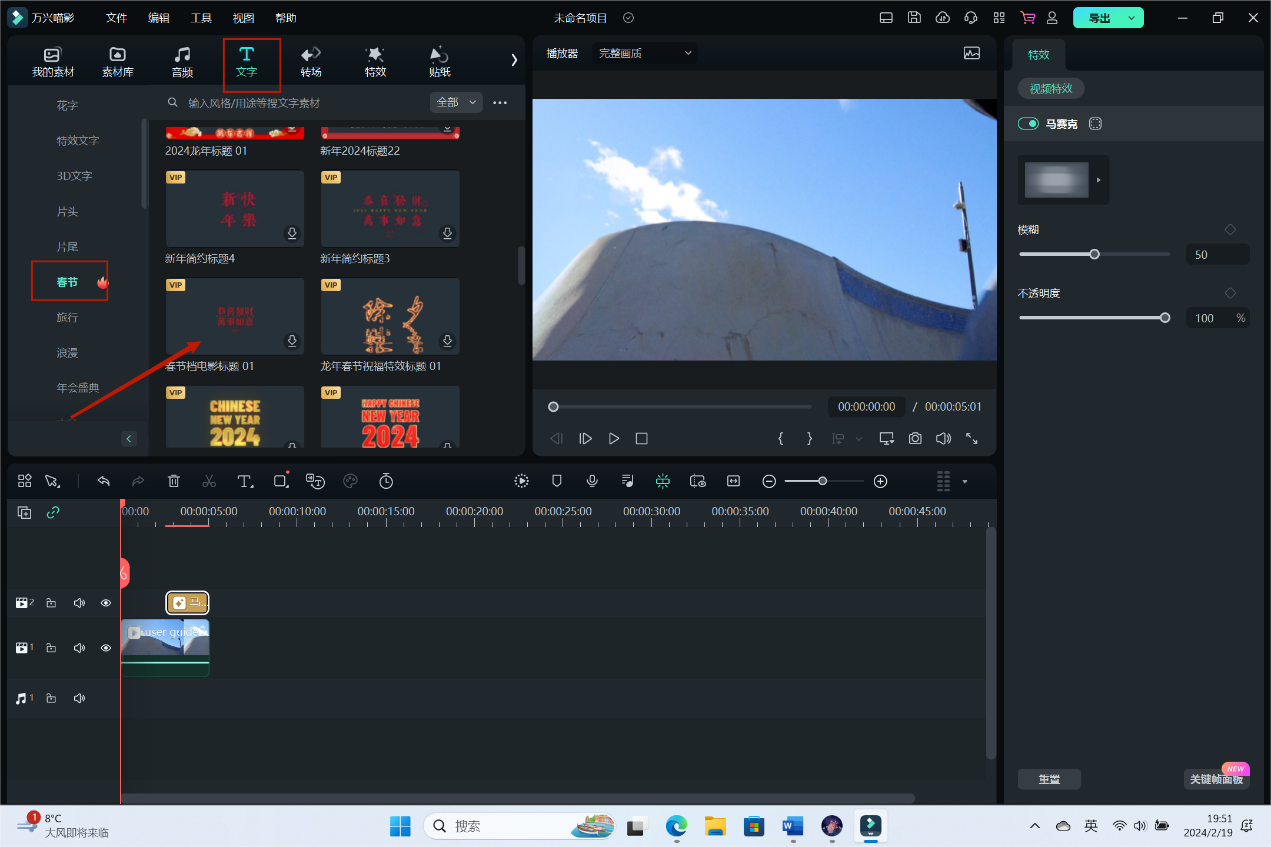Click the timeline zoom in plus icon
Image resolution: width=1271 pixels, height=847 pixels.
880,481
